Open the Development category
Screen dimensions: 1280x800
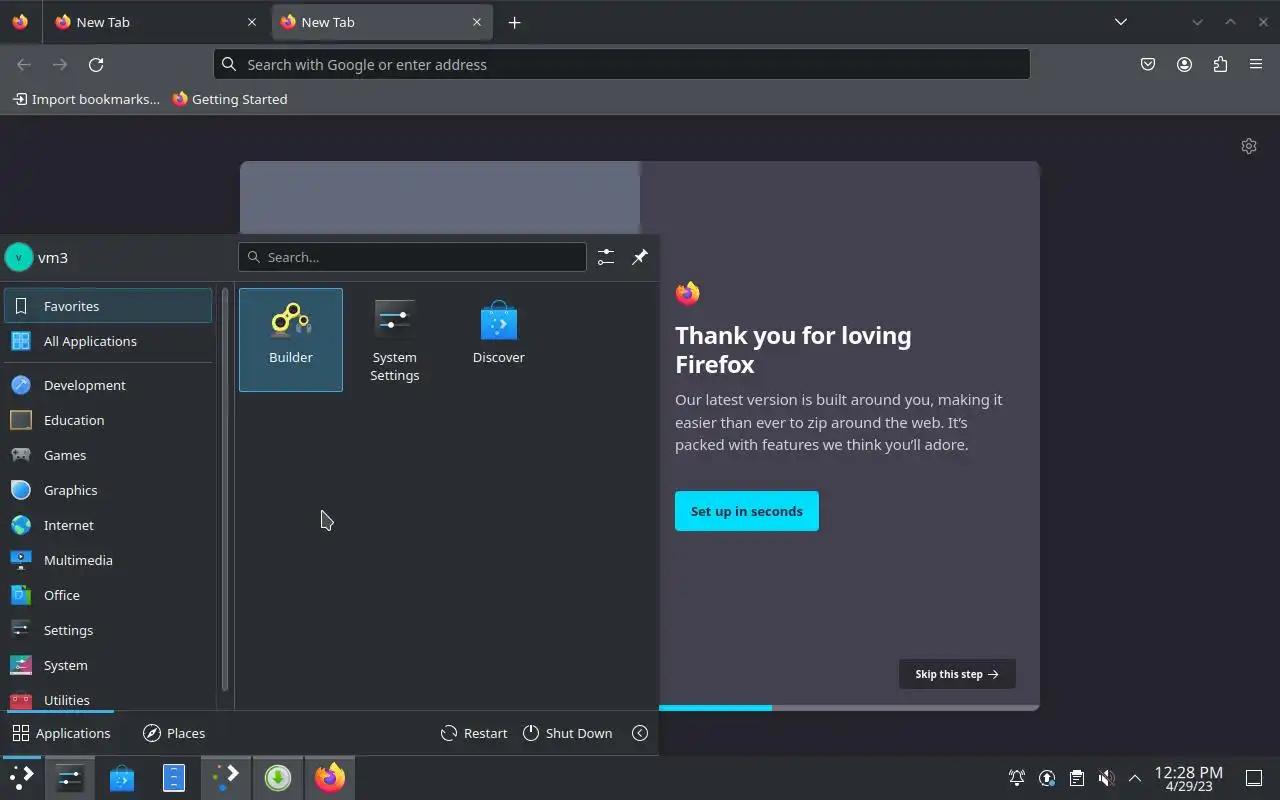point(108,385)
